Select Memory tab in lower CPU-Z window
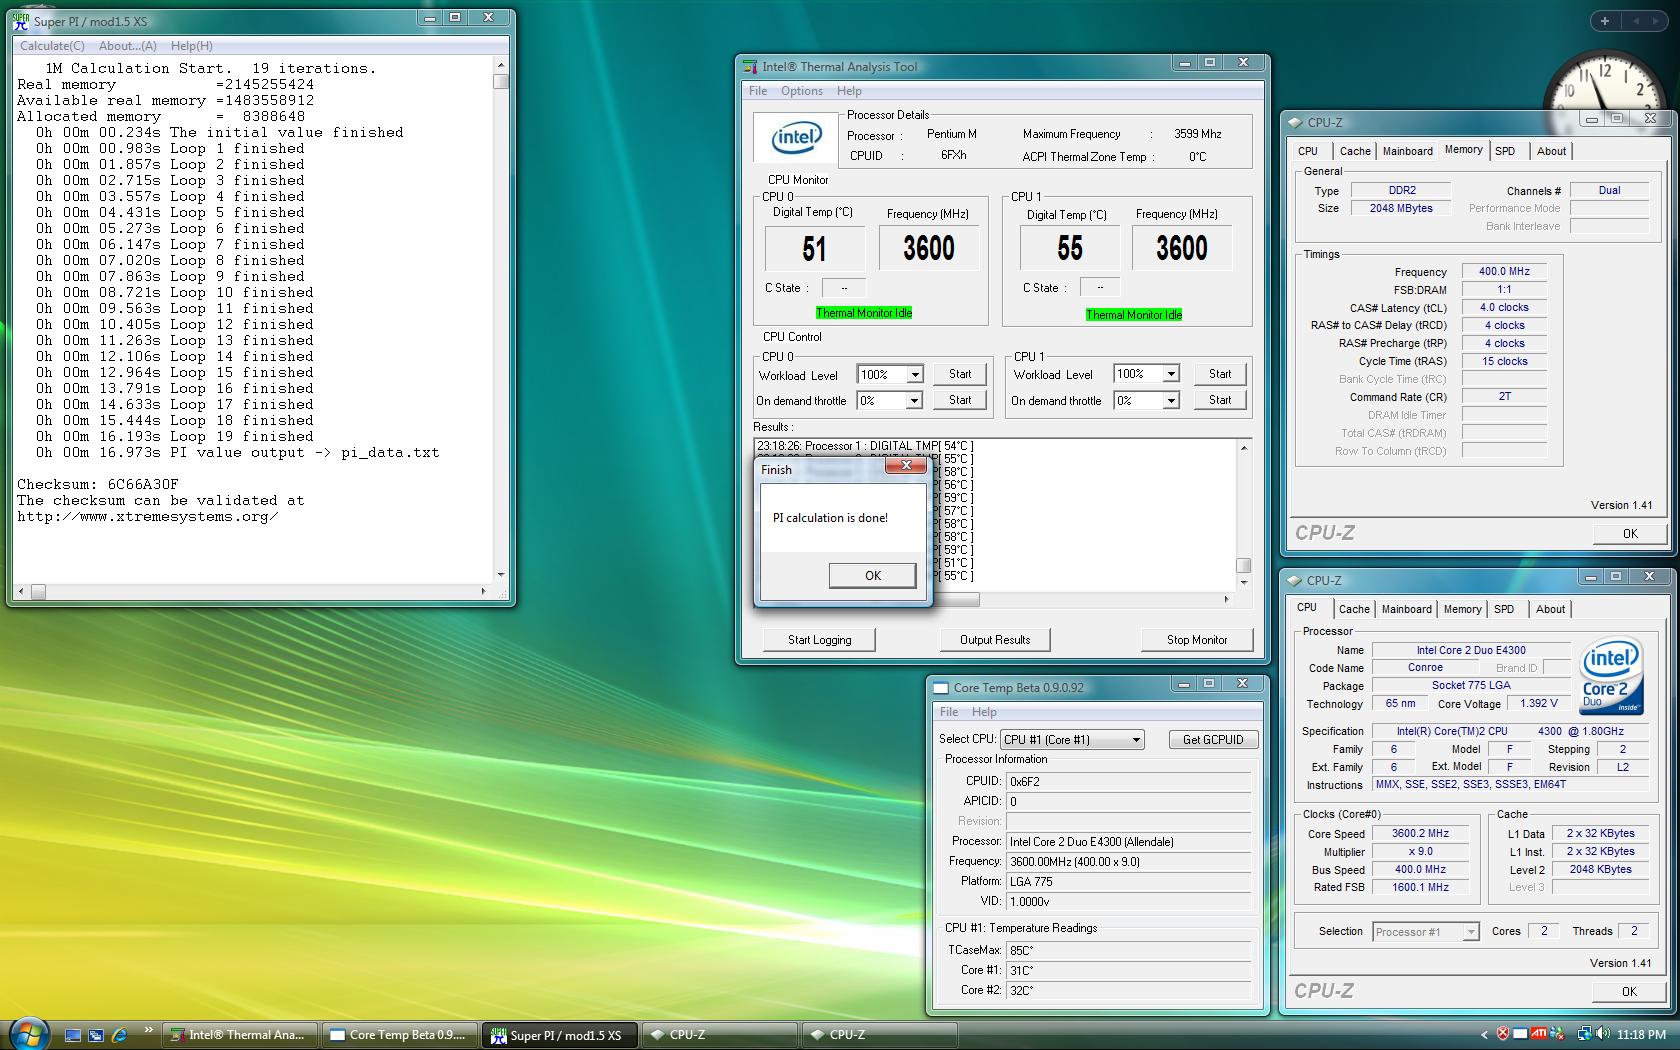This screenshot has height=1050, width=1680. pyautogui.click(x=1462, y=609)
